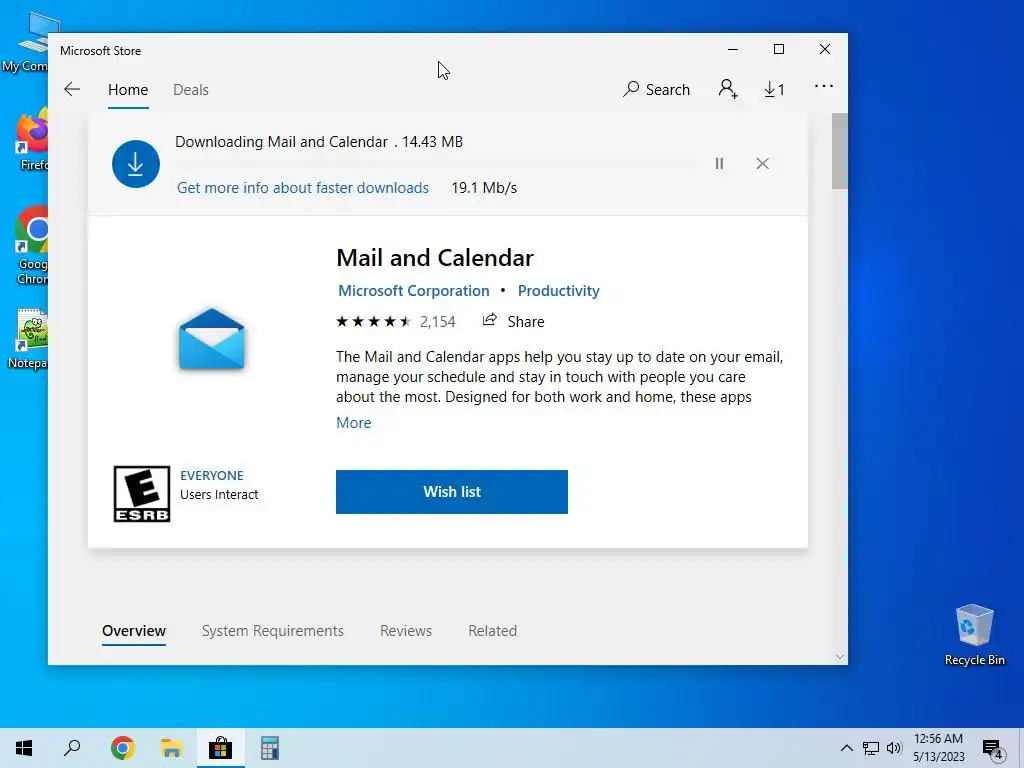This screenshot has width=1024, height=768.
Task: Show hidden system tray icons
Action: coord(846,748)
